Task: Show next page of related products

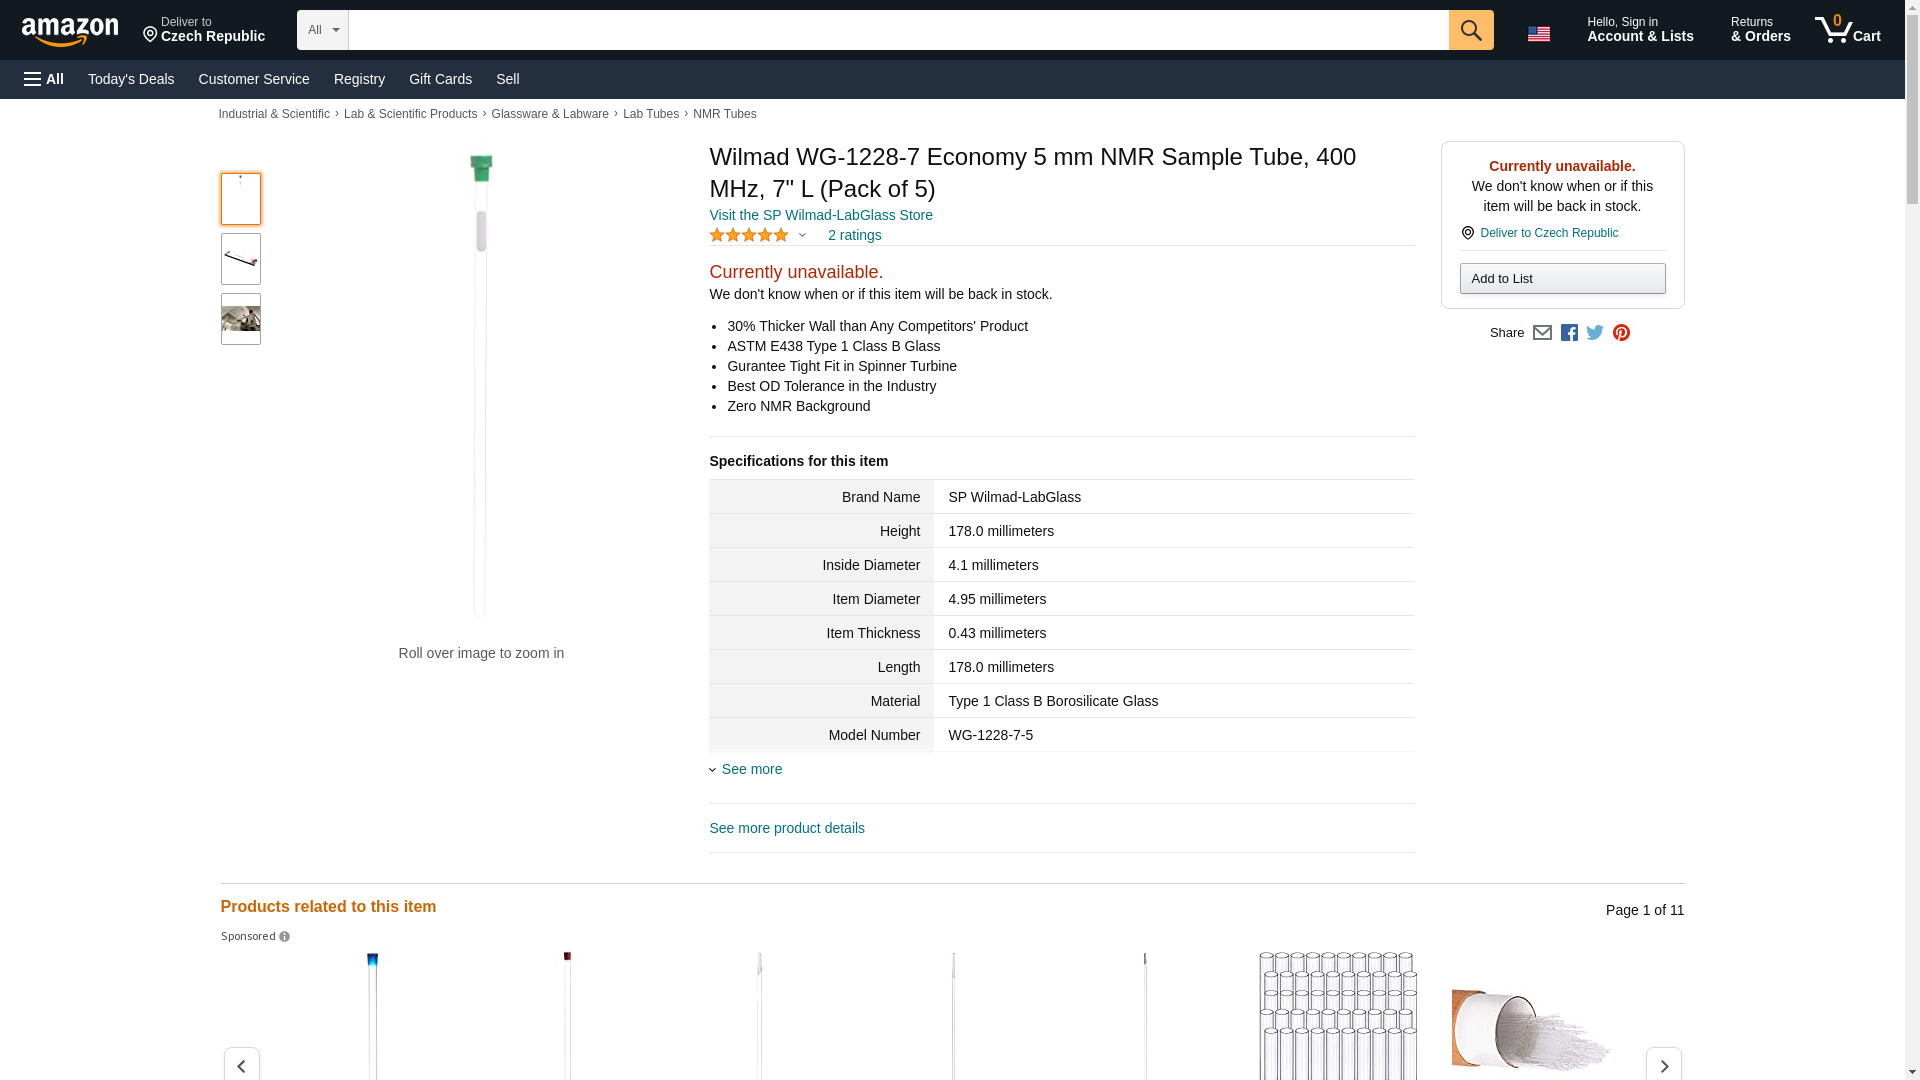Action: tap(1663, 1065)
